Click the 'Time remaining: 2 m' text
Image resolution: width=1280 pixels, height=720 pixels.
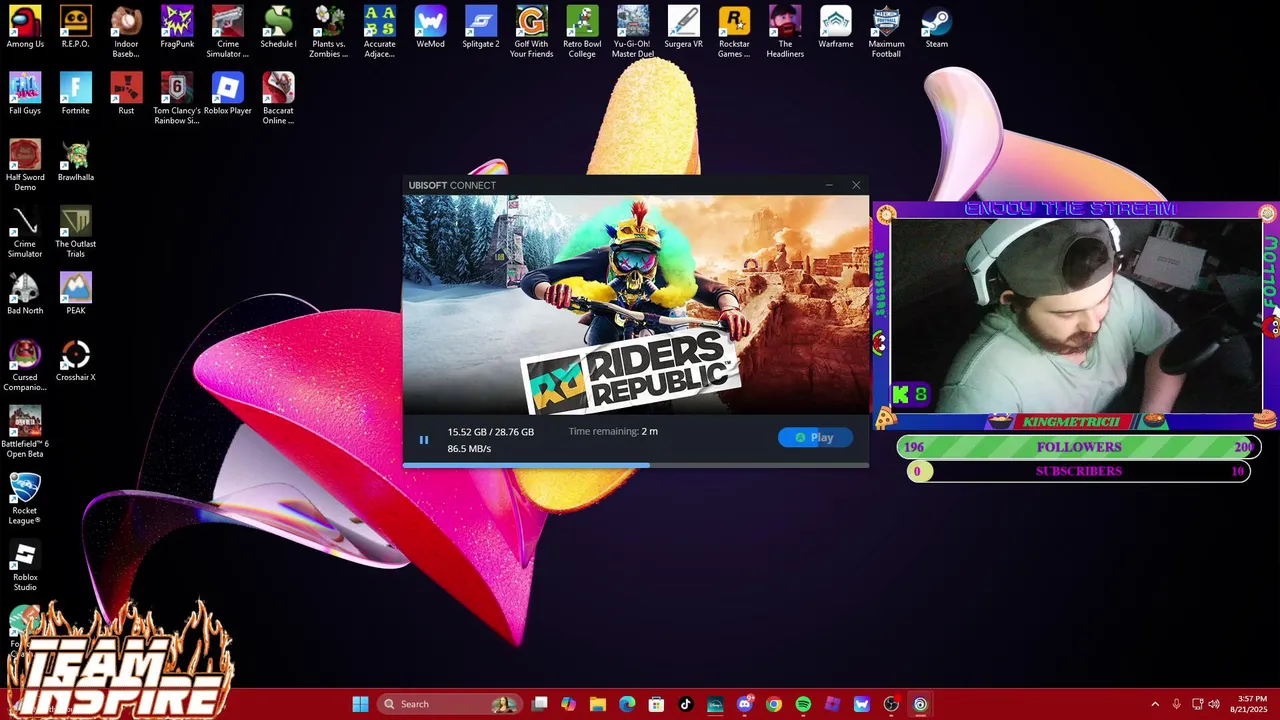[x=613, y=431]
